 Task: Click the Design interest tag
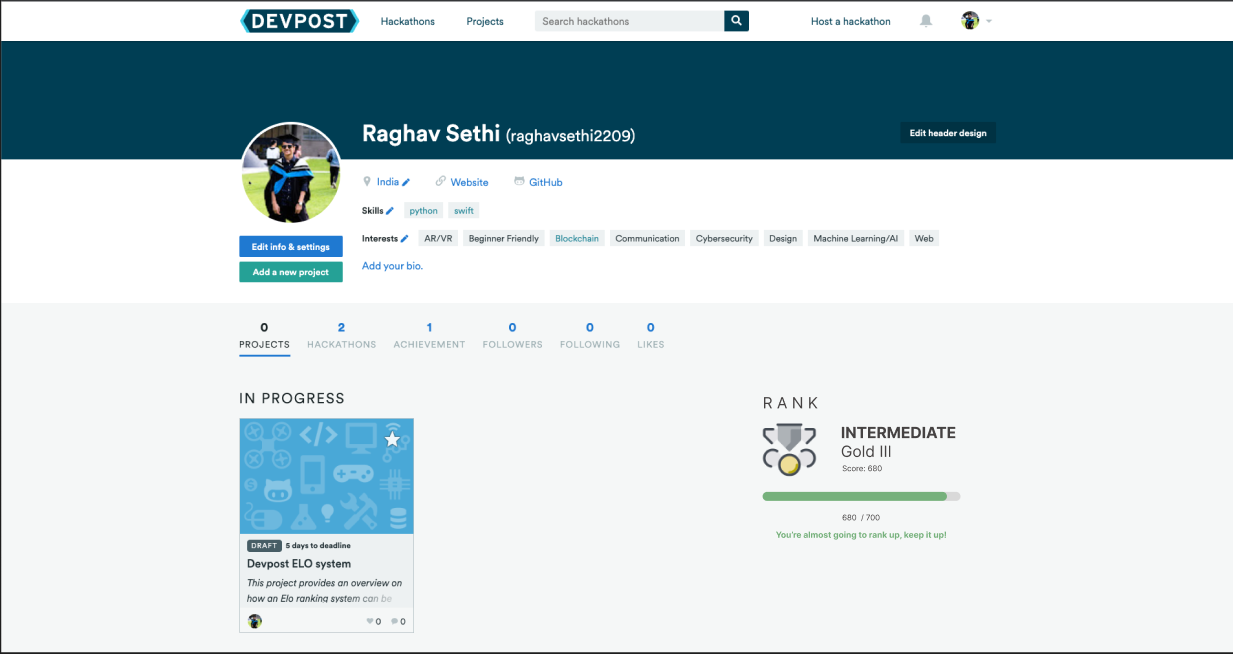click(783, 239)
